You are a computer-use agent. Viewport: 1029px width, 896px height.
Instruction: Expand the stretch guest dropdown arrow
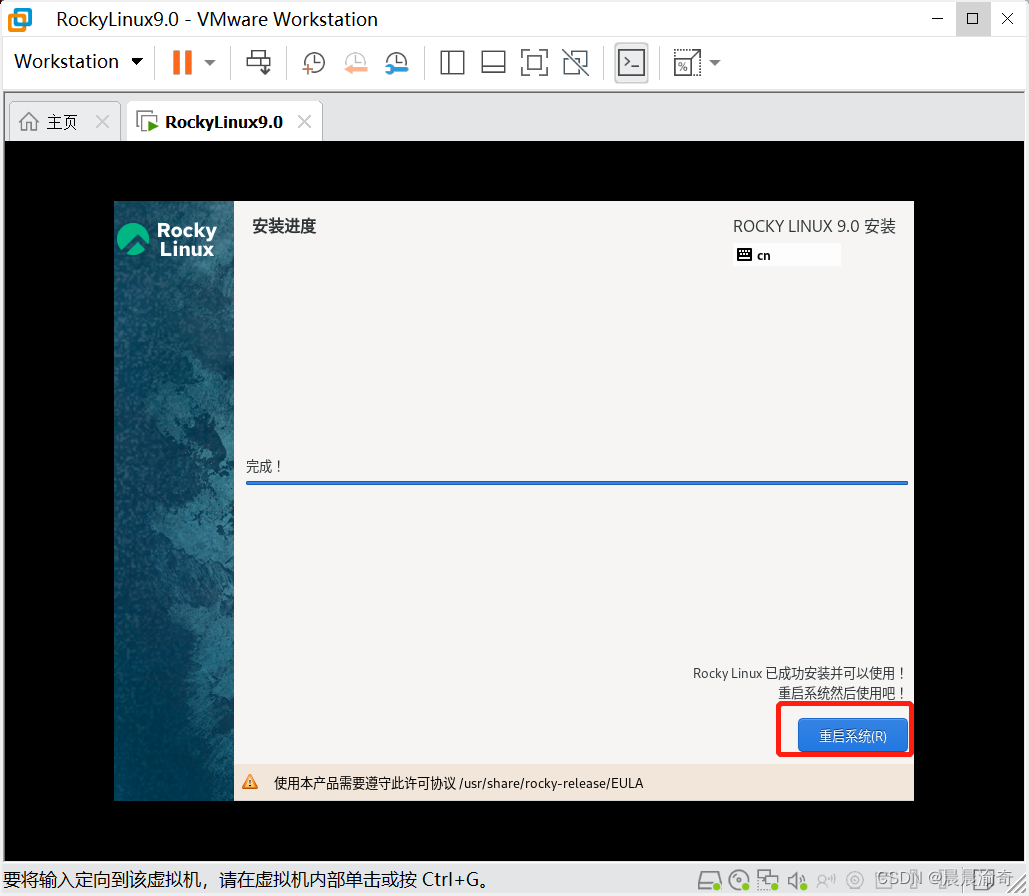[x=715, y=63]
